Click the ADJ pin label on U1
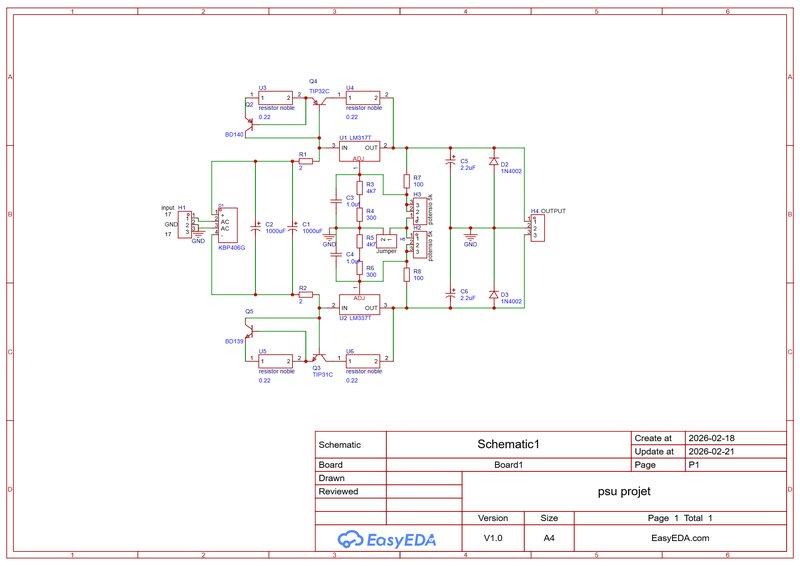Screen dimensions: 800x566 click(359, 159)
